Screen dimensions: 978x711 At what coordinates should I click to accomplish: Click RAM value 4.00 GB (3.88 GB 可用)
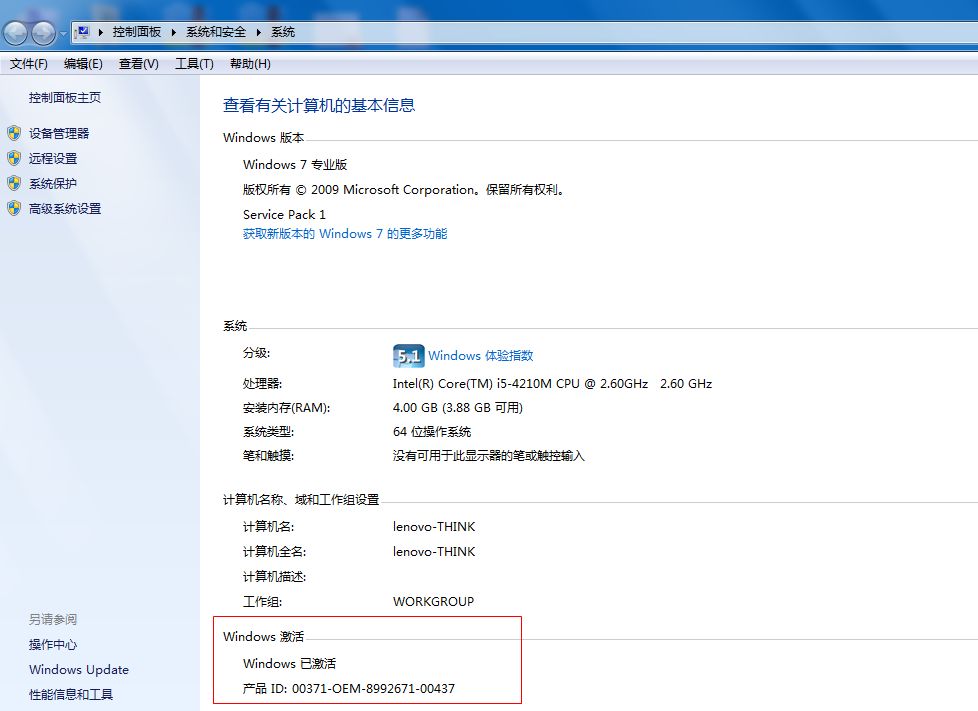(x=458, y=407)
